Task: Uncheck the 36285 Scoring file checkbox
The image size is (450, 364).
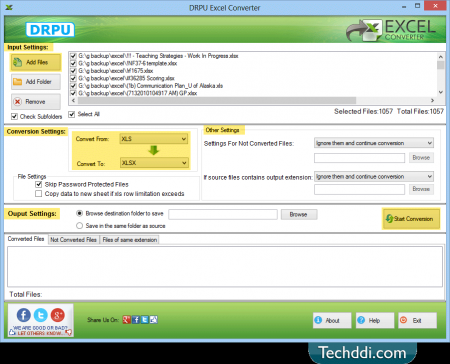Action: (x=73, y=78)
